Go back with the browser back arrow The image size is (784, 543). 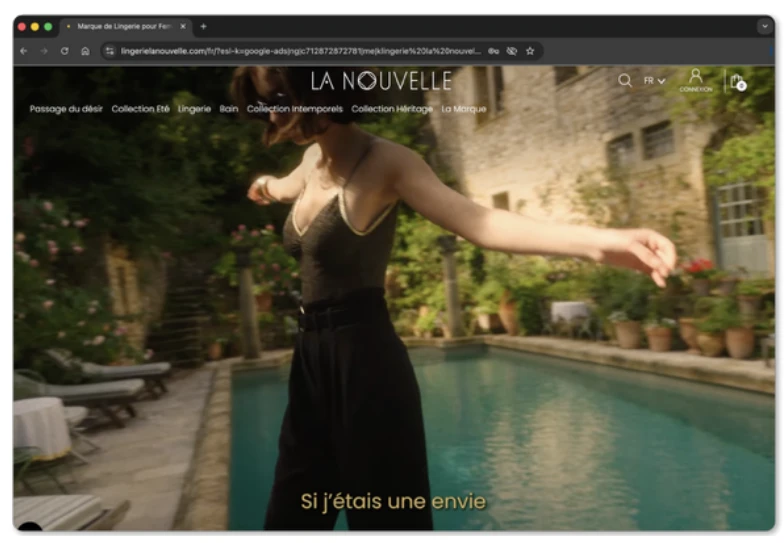pos(24,51)
